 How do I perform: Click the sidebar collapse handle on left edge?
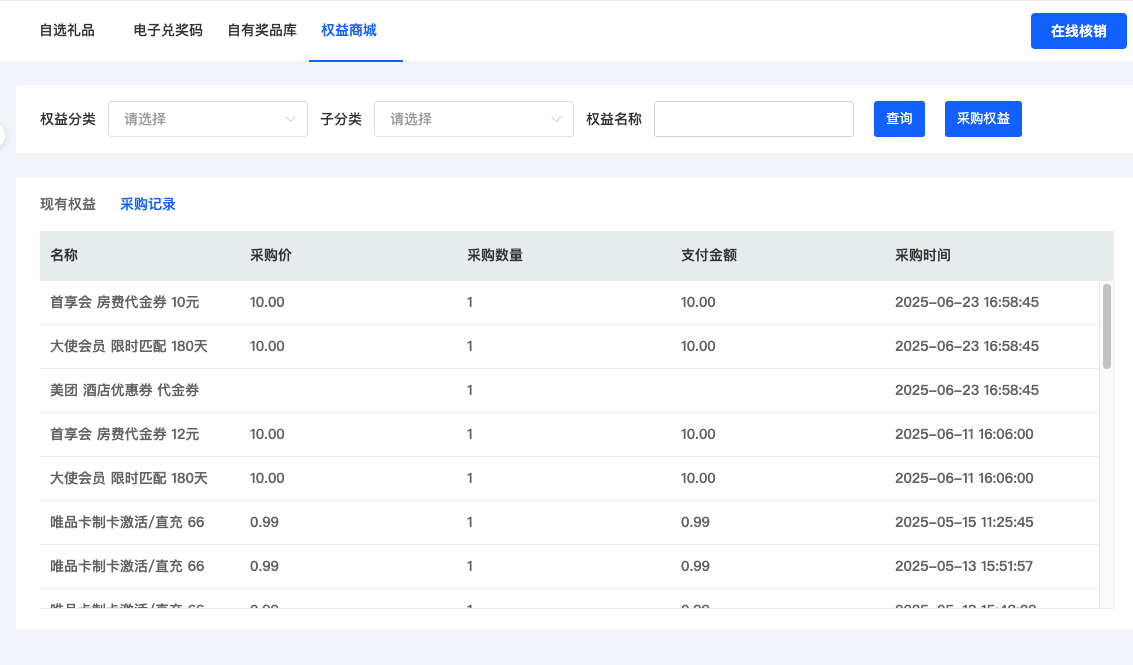[2, 135]
